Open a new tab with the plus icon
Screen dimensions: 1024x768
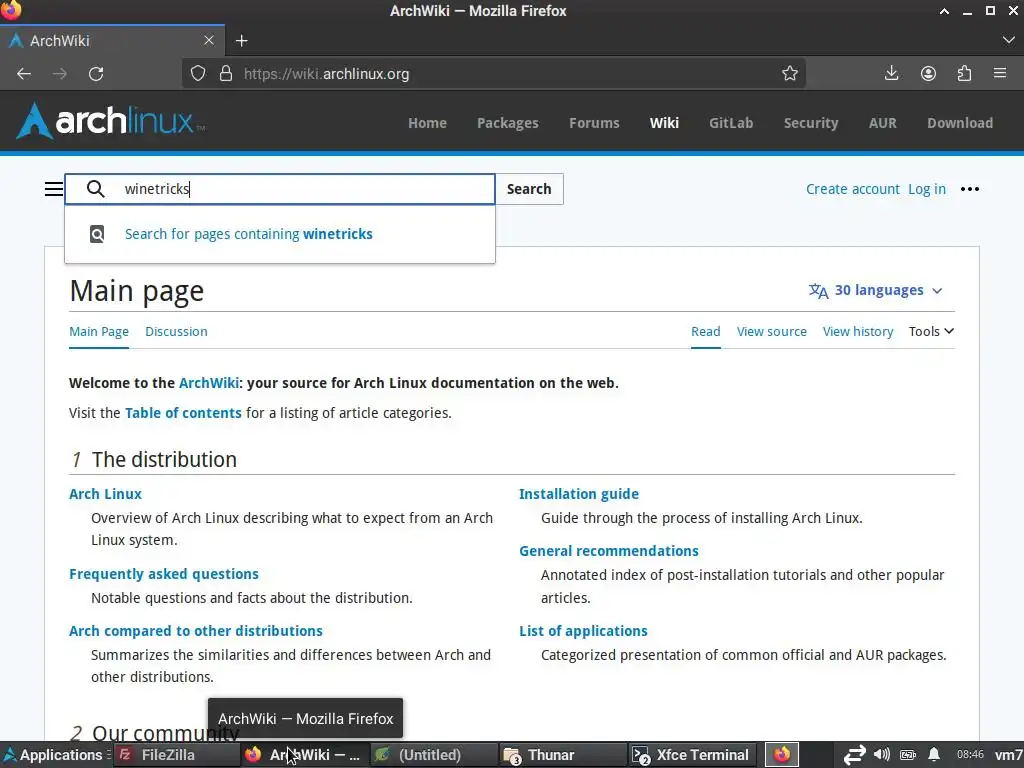point(242,40)
